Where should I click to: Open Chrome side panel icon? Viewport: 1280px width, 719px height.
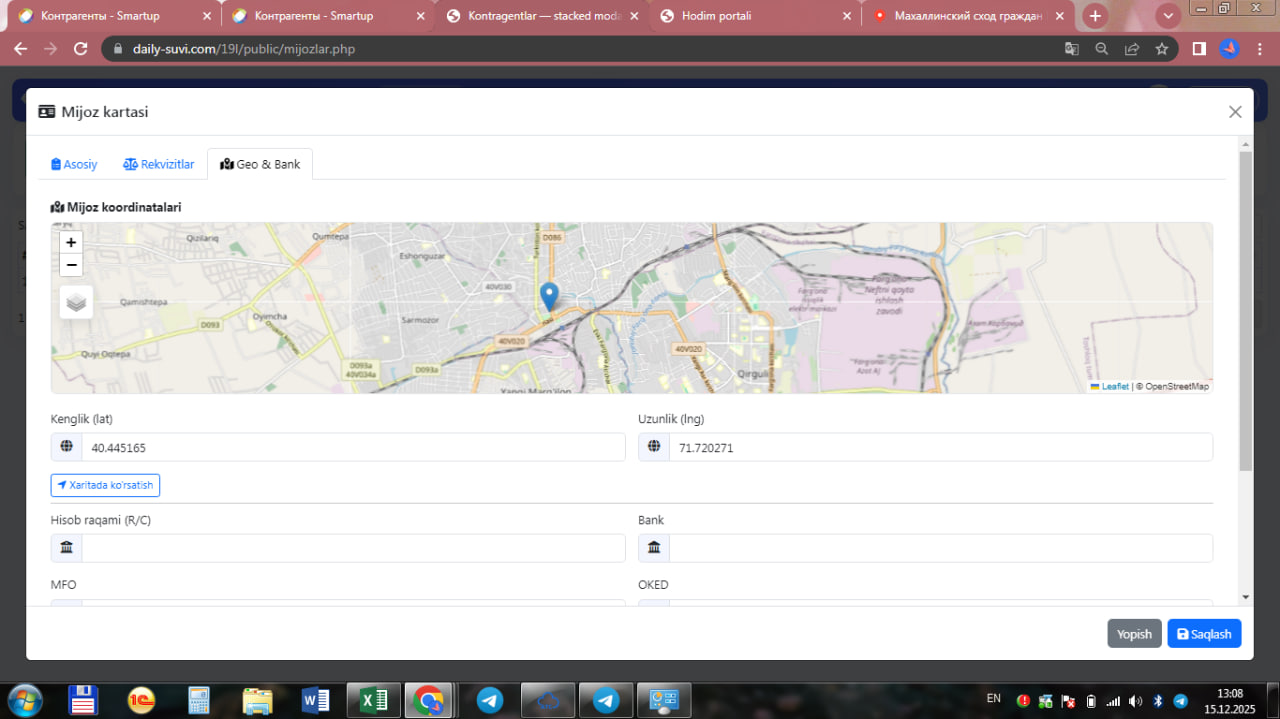[1199, 49]
